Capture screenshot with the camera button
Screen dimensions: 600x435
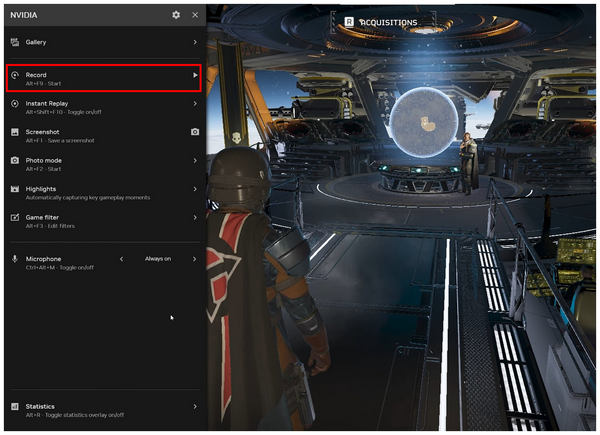coord(195,132)
